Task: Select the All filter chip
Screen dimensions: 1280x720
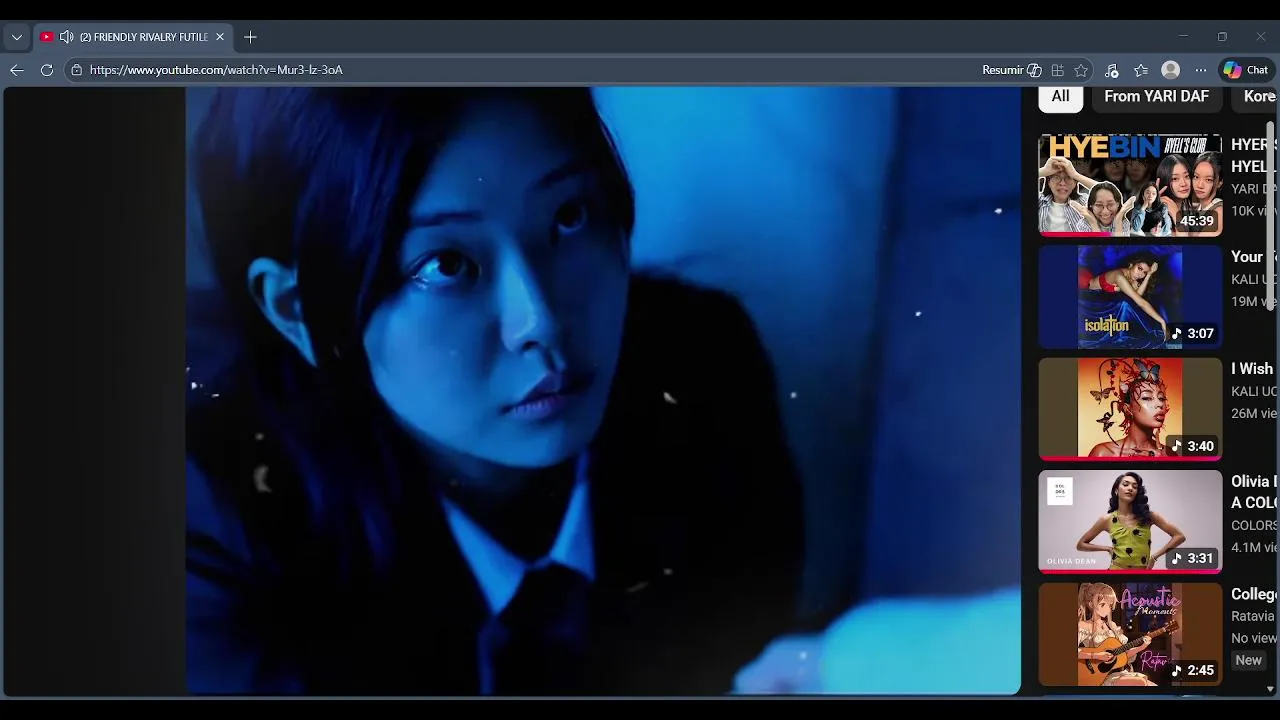Action: (x=1060, y=97)
